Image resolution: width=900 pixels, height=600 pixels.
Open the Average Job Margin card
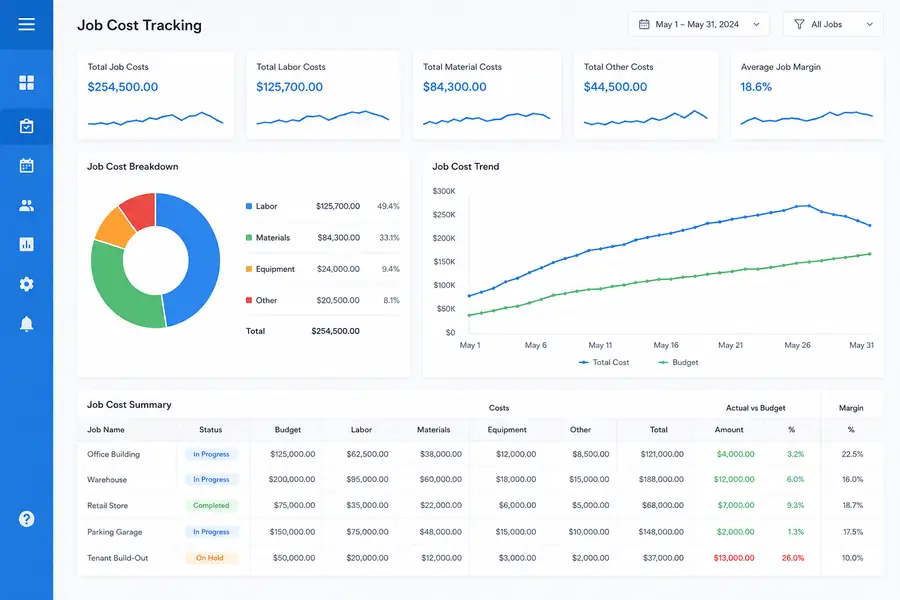coord(807,95)
